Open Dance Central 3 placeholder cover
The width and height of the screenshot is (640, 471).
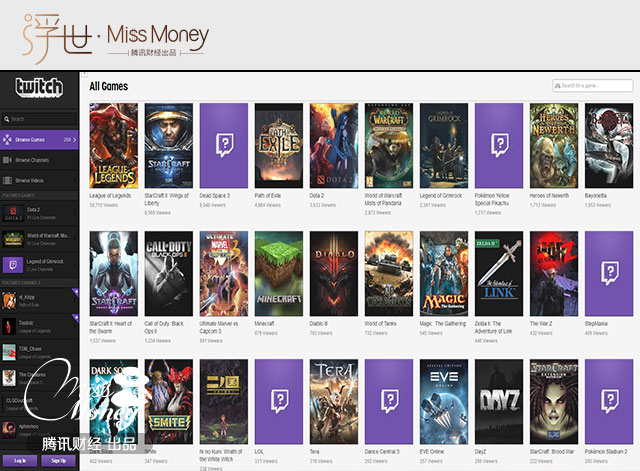click(x=389, y=402)
